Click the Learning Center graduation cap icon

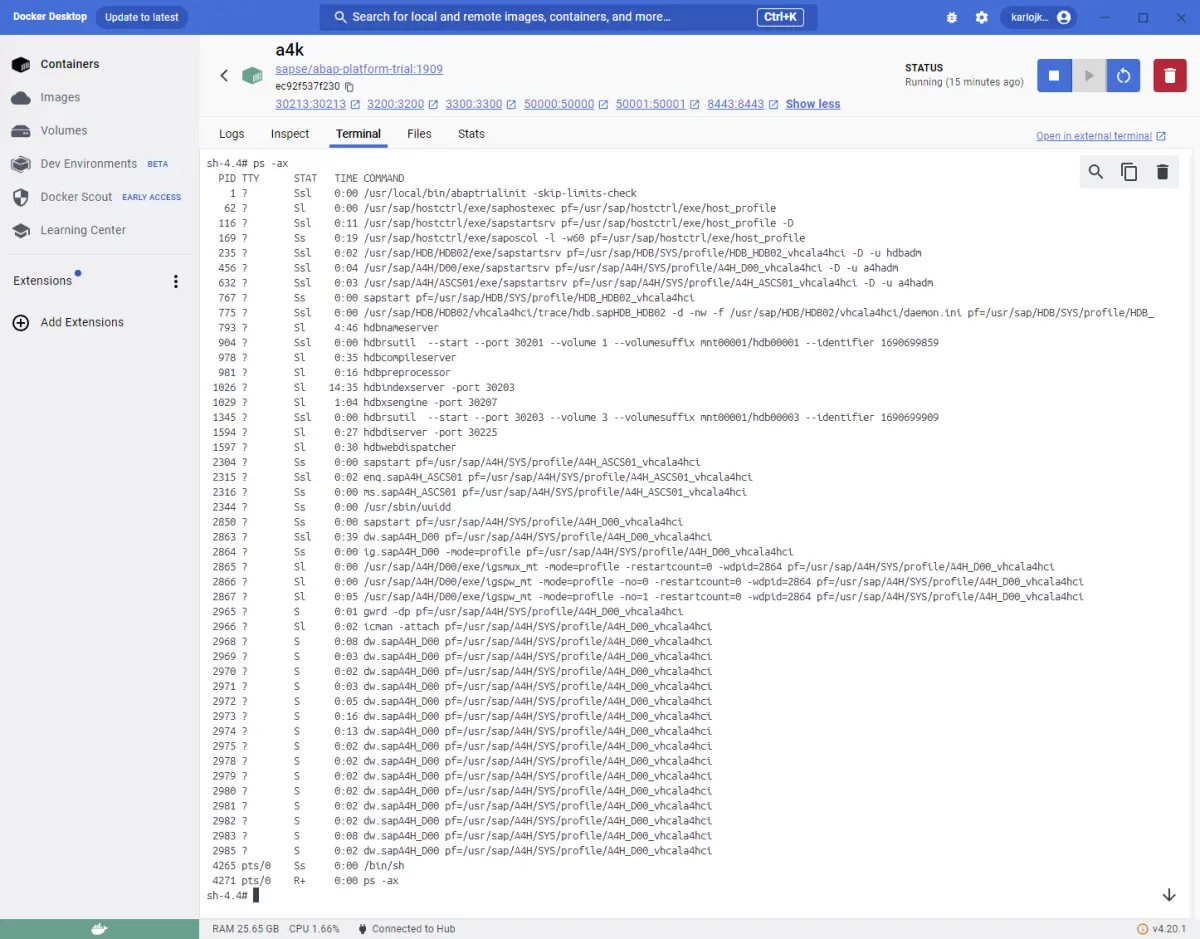(x=20, y=230)
